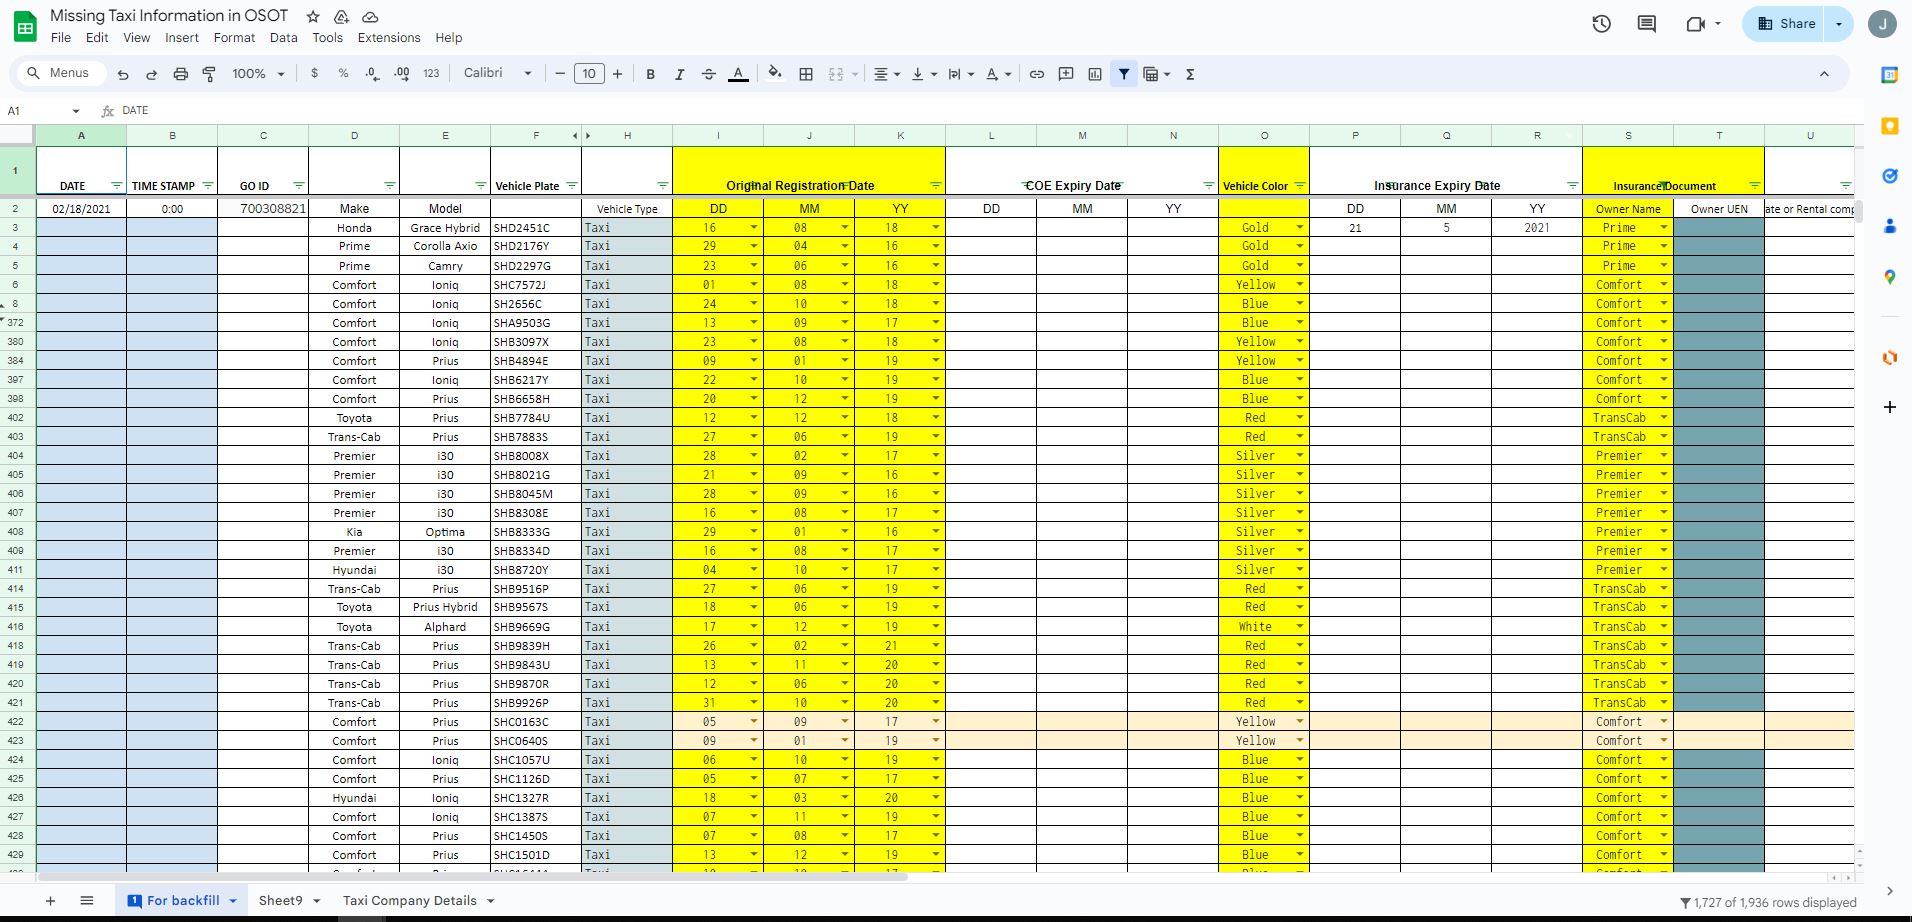1912x922 pixels.
Task: Decrease decimal places
Action: 372,74
